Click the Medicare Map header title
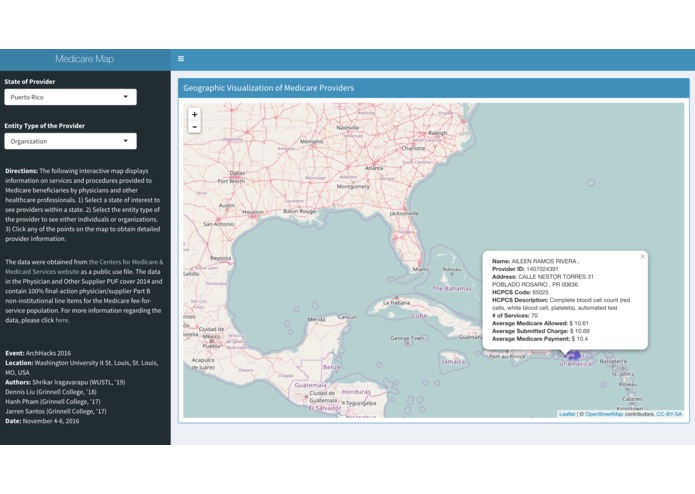The height and width of the screenshot is (494, 695). click(x=85, y=59)
